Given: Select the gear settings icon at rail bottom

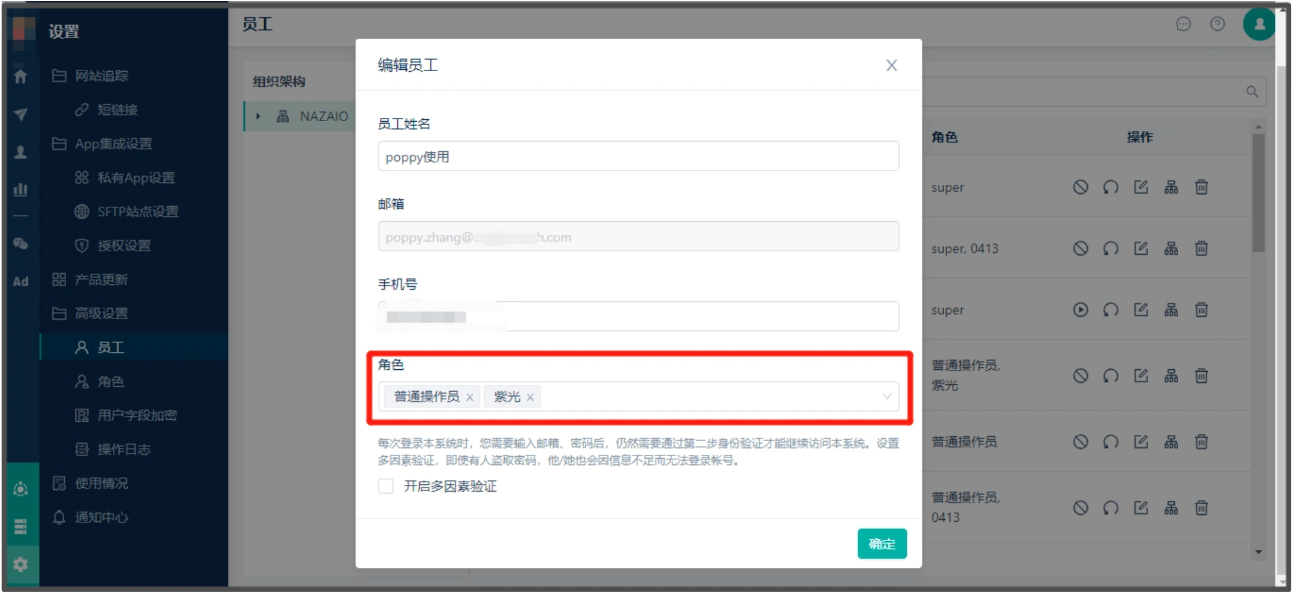Looking at the screenshot, I should click(x=20, y=565).
